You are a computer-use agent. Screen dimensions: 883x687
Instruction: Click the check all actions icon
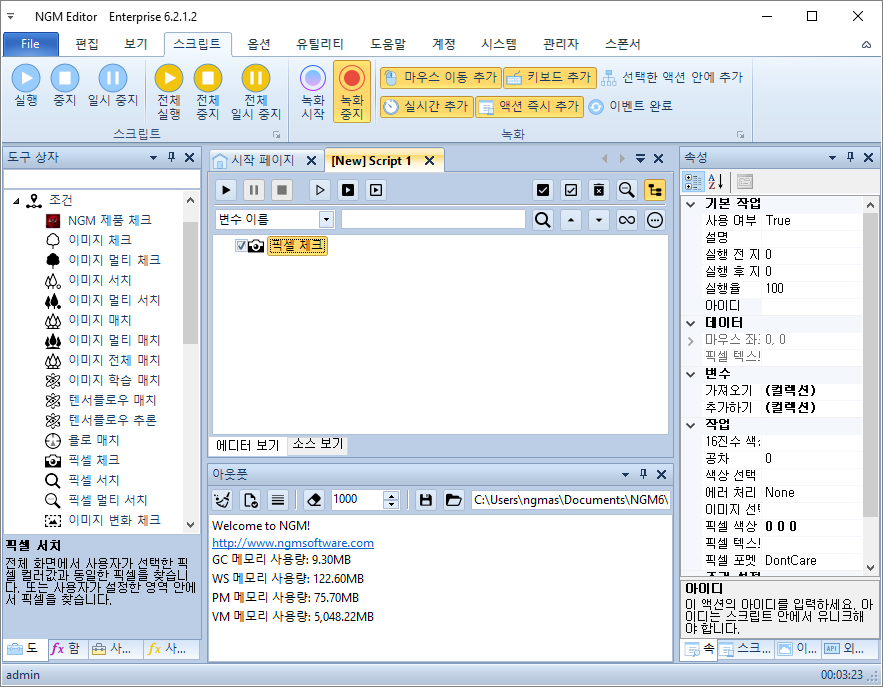(x=543, y=190)
